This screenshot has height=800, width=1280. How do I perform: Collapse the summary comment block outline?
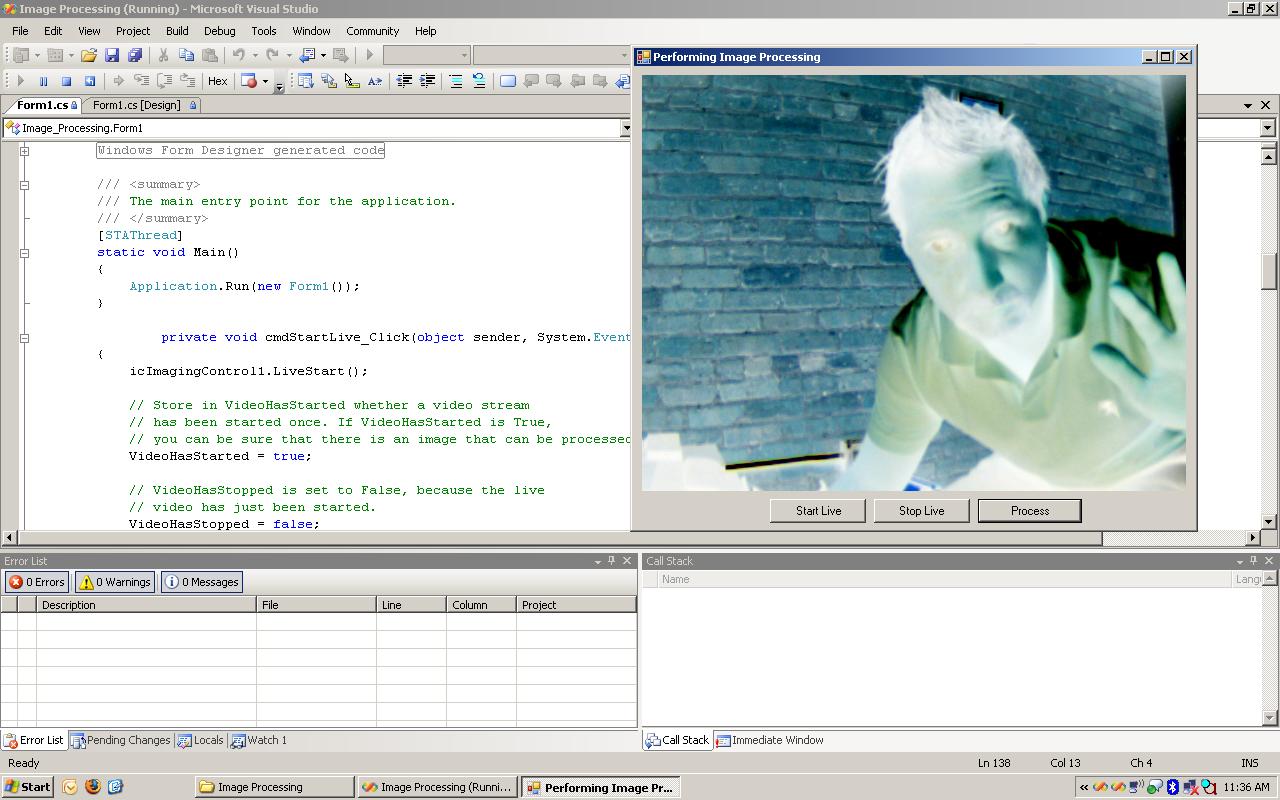click(x=24, y=185)
